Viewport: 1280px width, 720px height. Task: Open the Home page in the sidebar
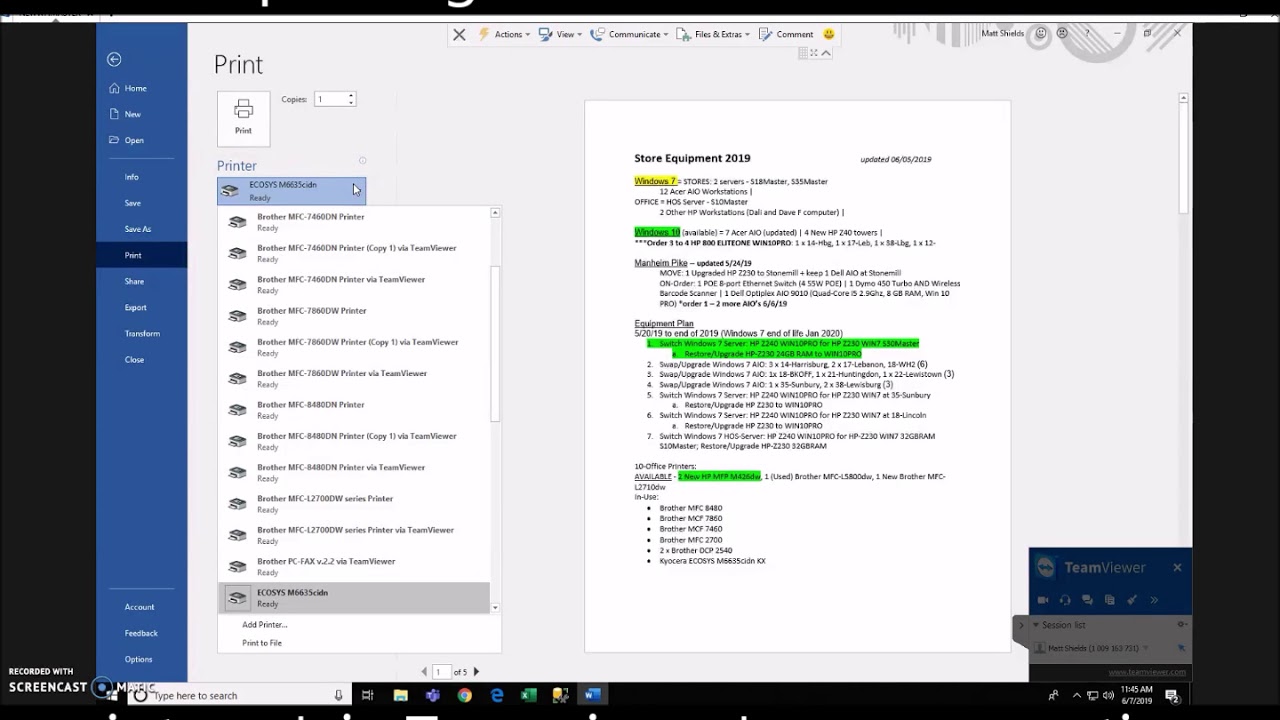[x=127, y=88]
